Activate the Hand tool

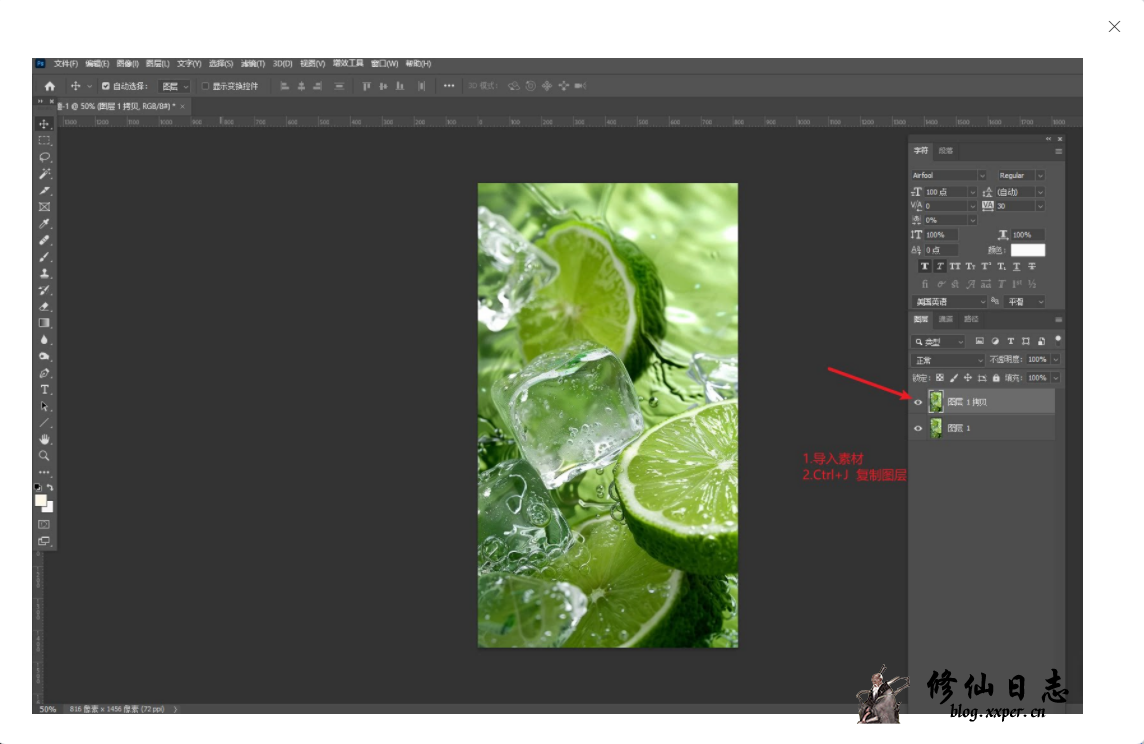[44, 439]
